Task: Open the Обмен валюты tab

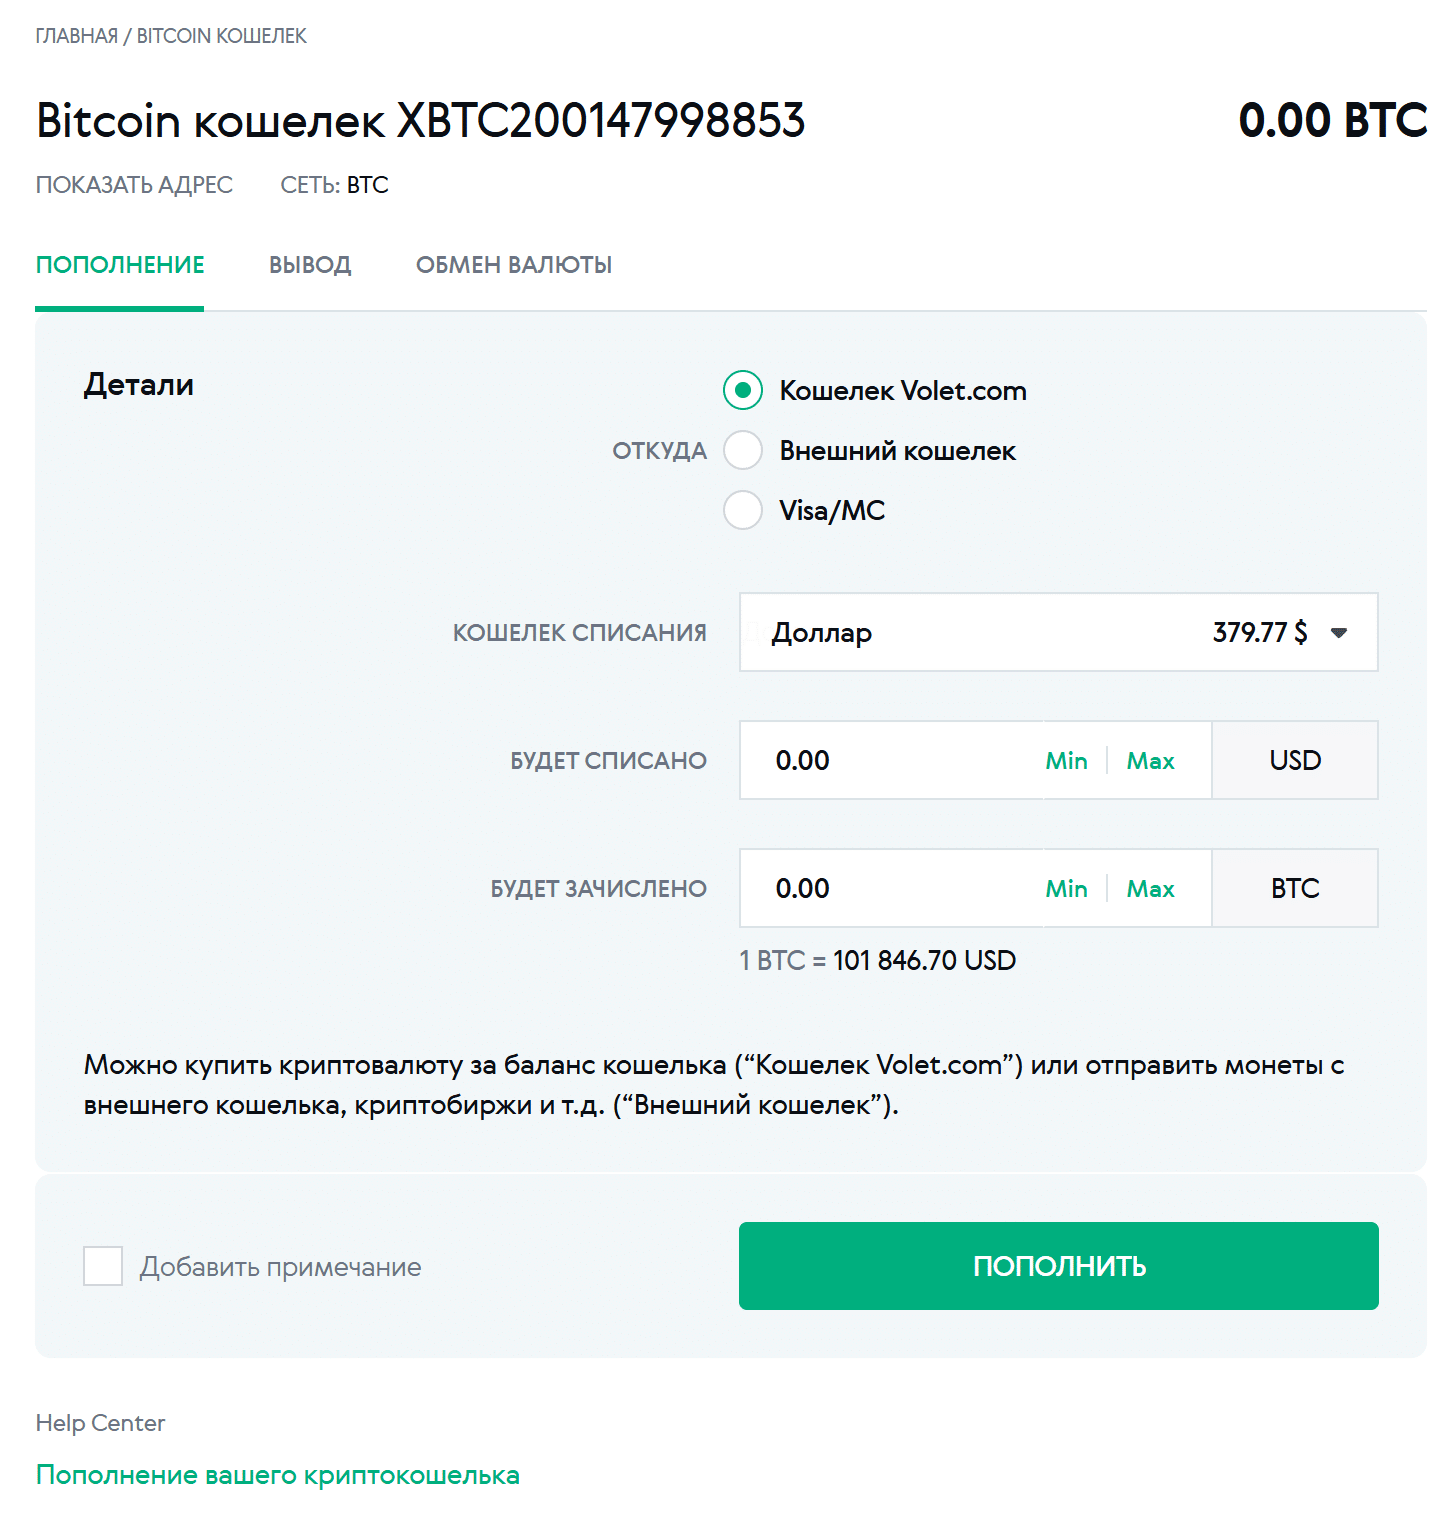Action: 514,265
